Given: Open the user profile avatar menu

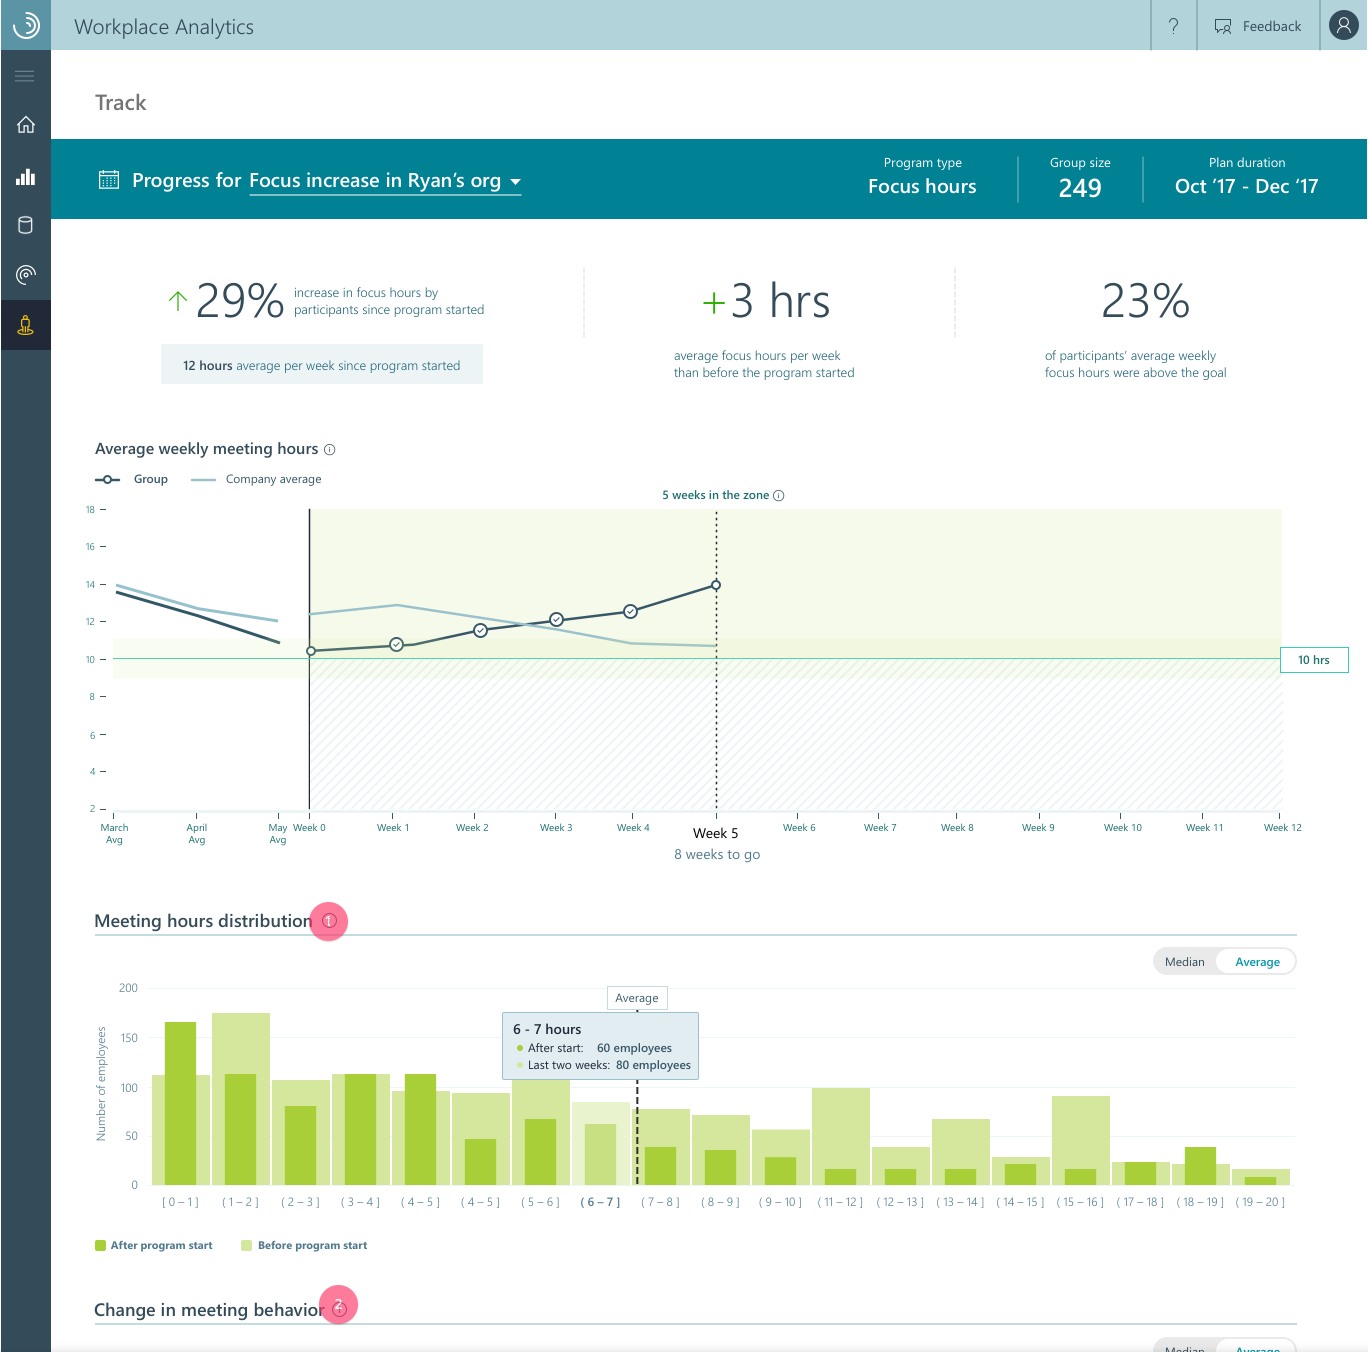Looking at the screenshot, I should [1343, 26].
